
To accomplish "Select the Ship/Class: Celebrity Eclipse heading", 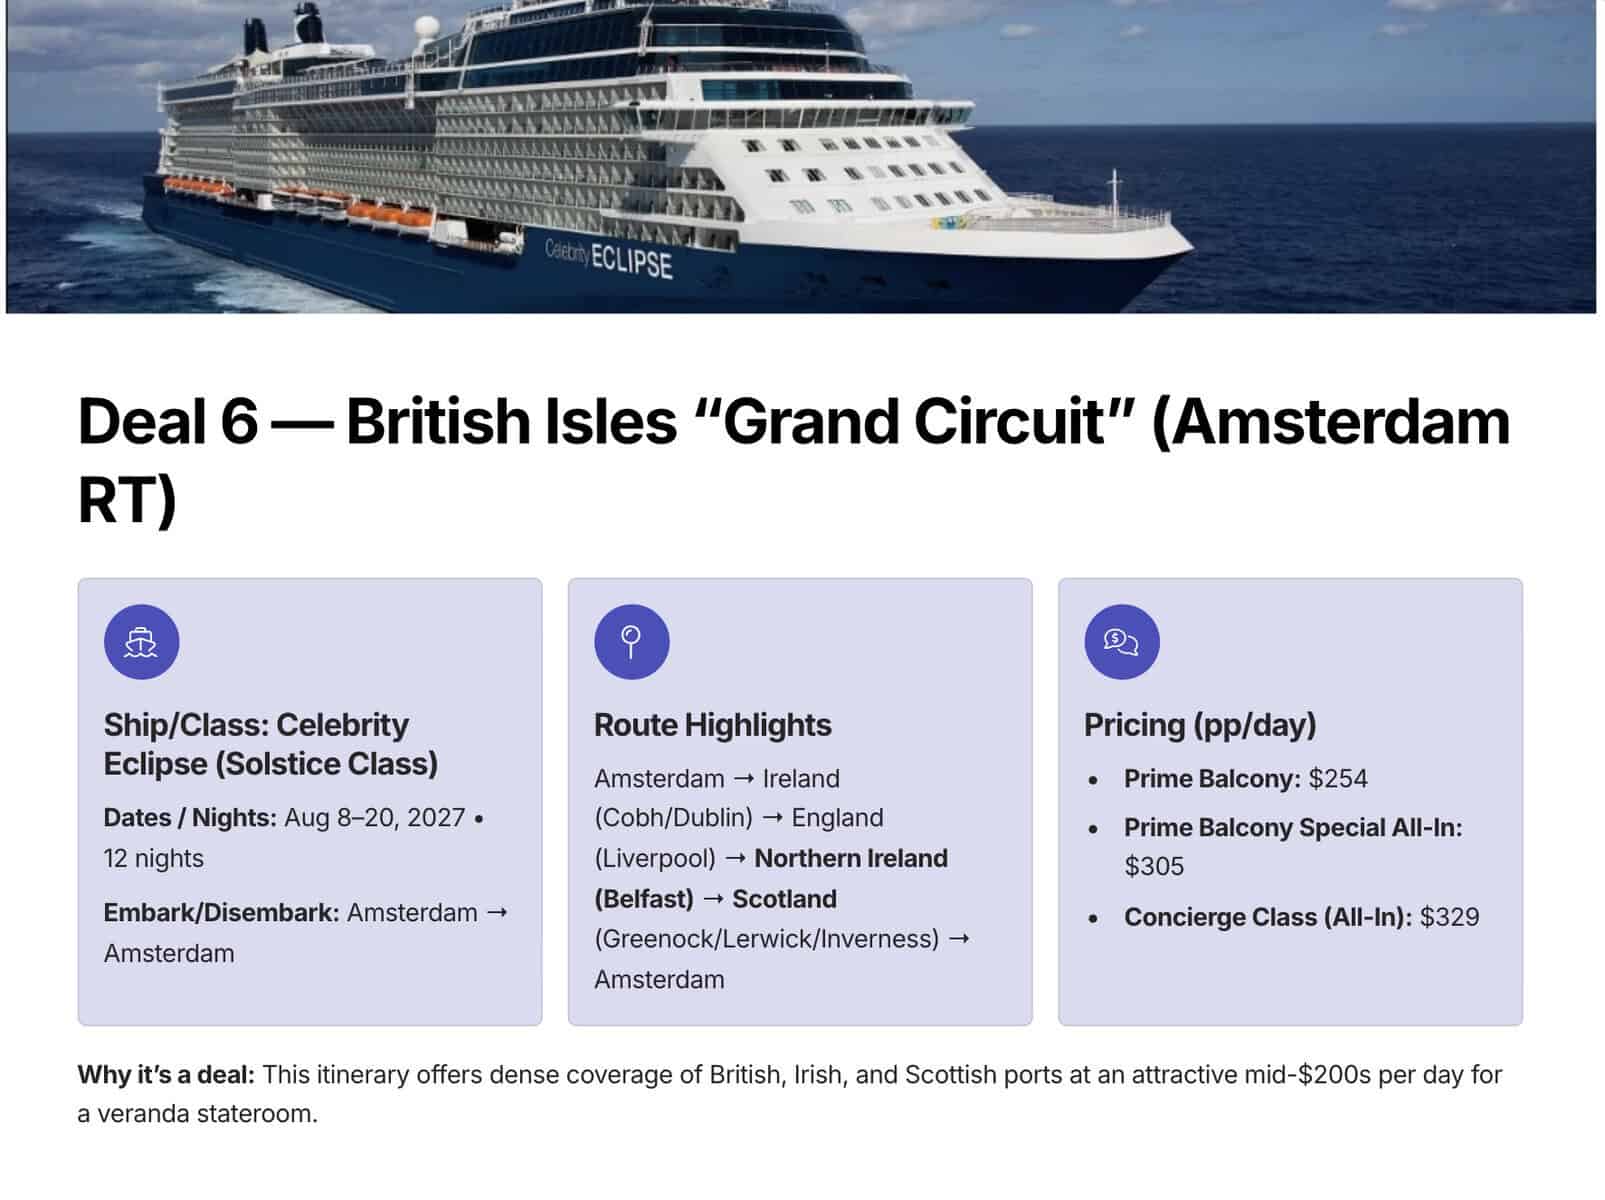I will coord(270,744).
